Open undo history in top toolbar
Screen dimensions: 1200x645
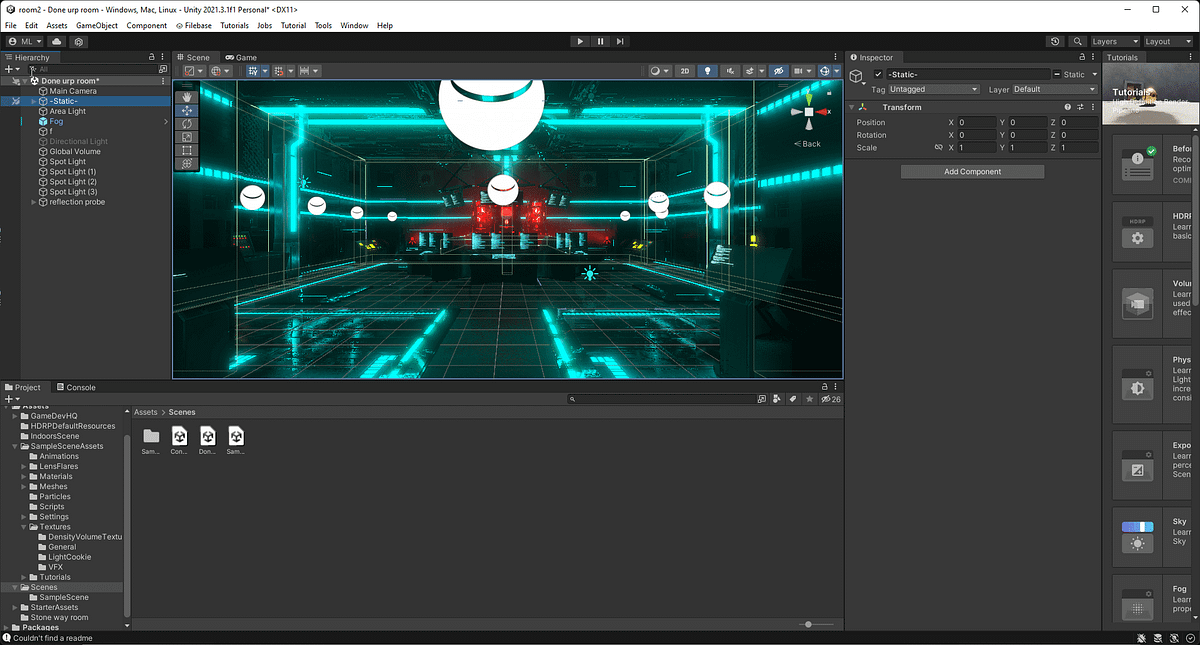click(1056, 41)
